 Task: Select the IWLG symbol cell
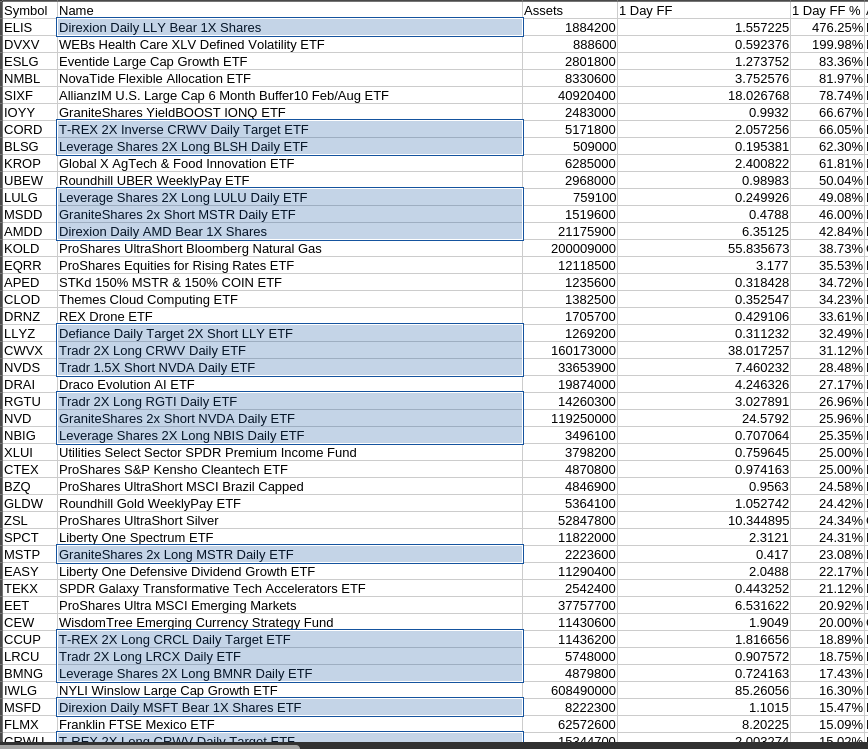click(x=29, y=691)
